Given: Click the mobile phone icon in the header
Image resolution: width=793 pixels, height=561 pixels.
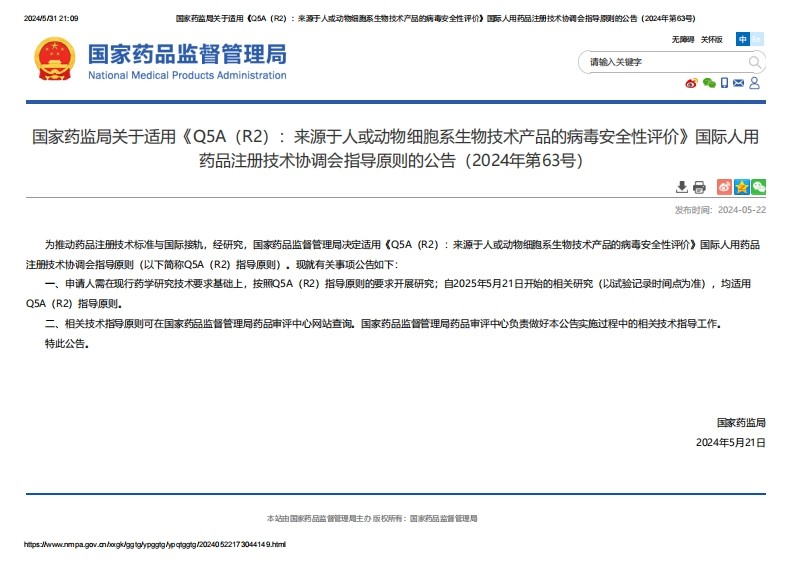Looking at the screenshot, I should point(724,83).
